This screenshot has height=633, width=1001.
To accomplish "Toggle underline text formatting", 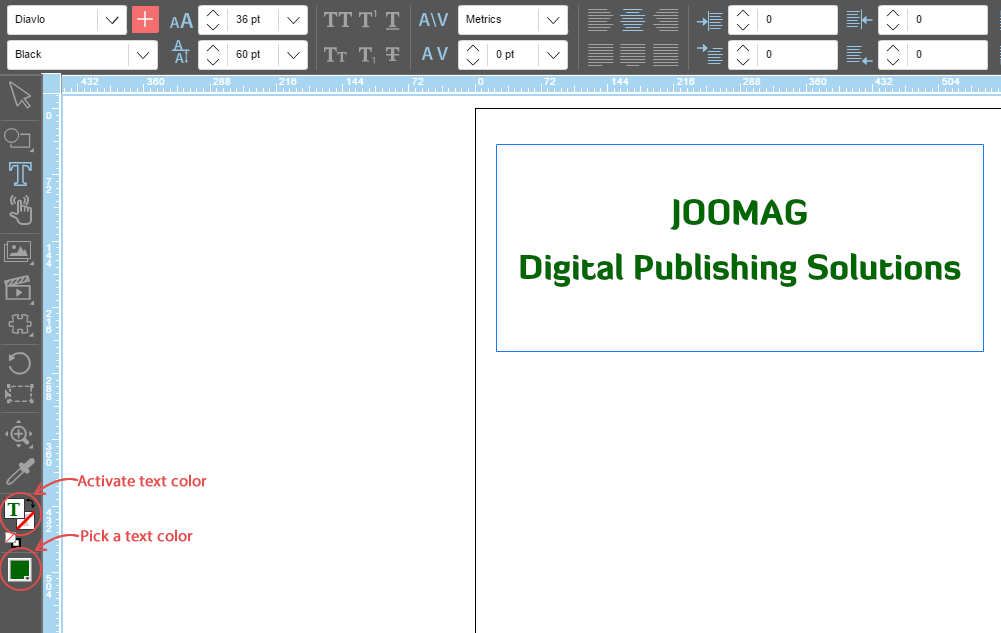I will [x=393, y=20].
